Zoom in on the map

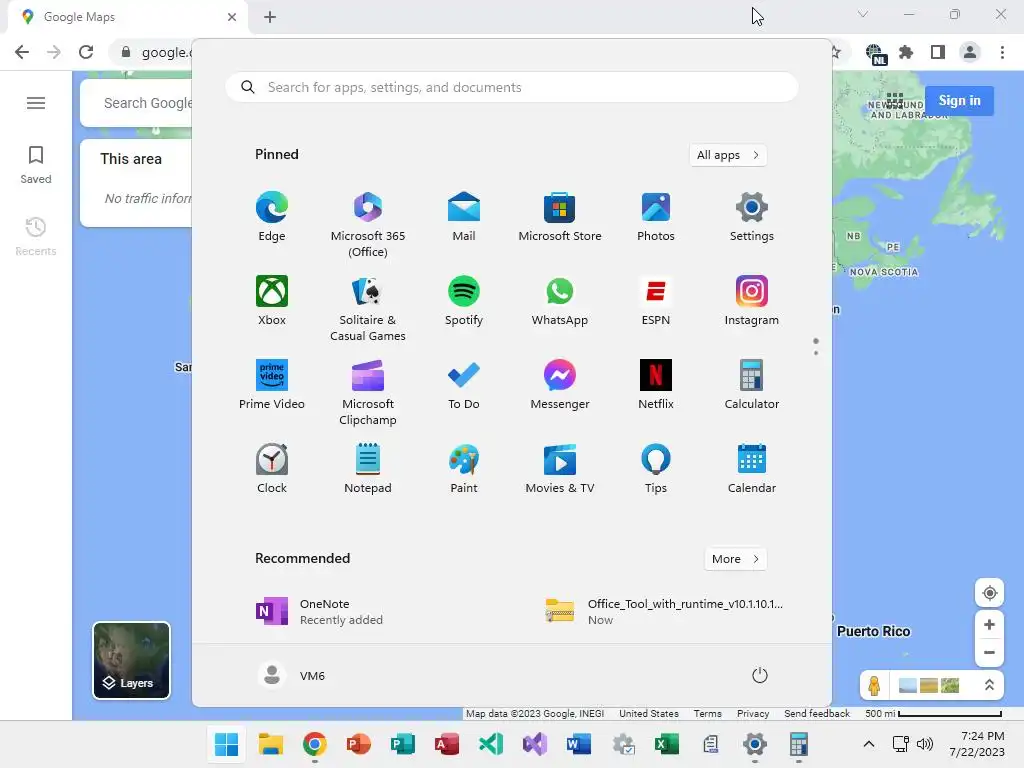(989, 624)
